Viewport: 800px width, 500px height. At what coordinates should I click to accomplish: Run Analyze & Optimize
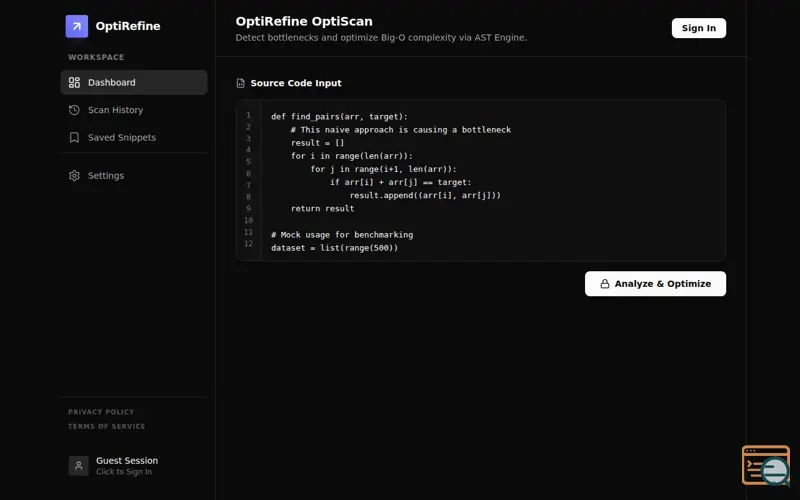655,284
